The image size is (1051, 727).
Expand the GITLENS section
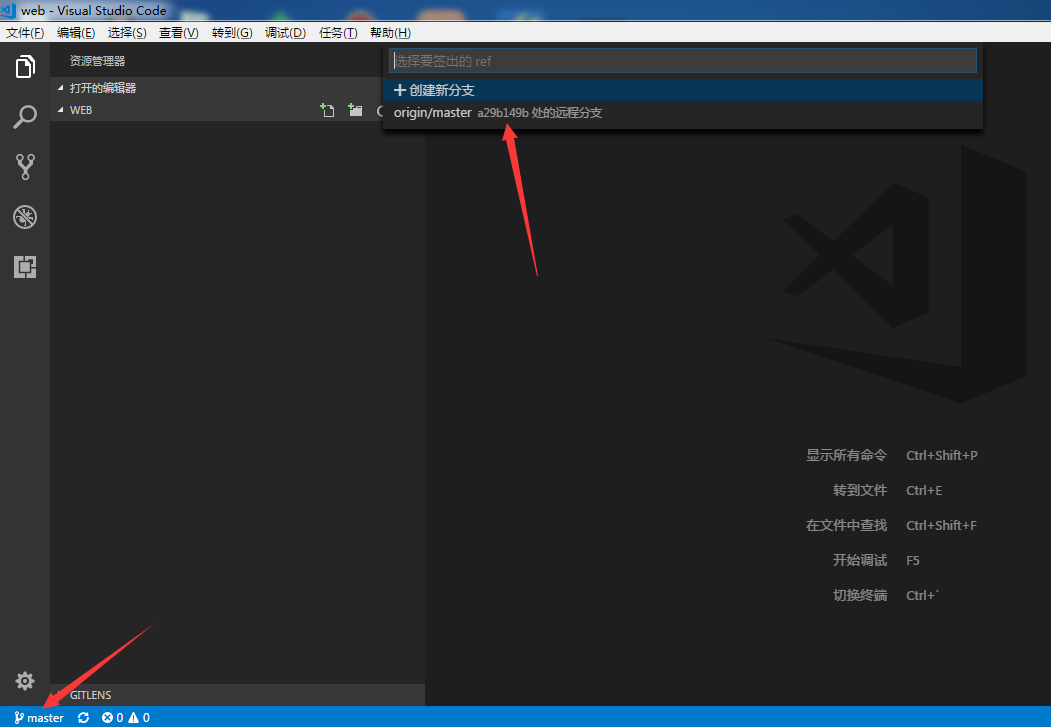(x=237, y=695)
